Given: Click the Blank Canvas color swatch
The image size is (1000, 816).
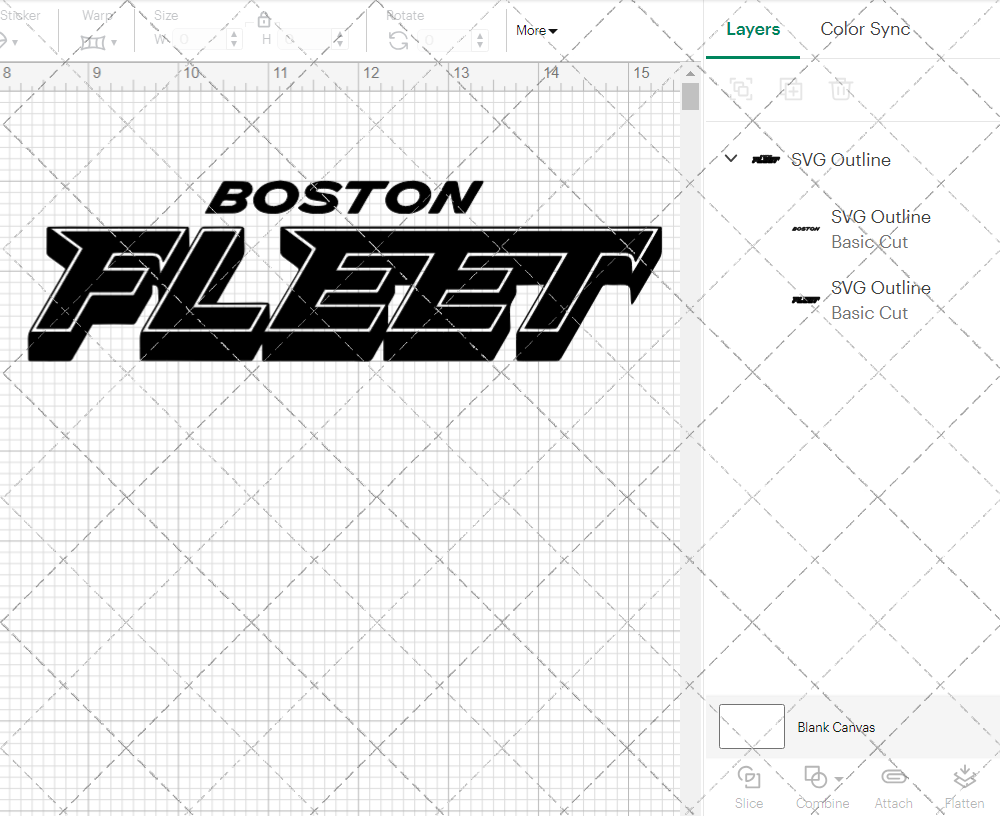Looking at the screenshot, I should (751, 727).
